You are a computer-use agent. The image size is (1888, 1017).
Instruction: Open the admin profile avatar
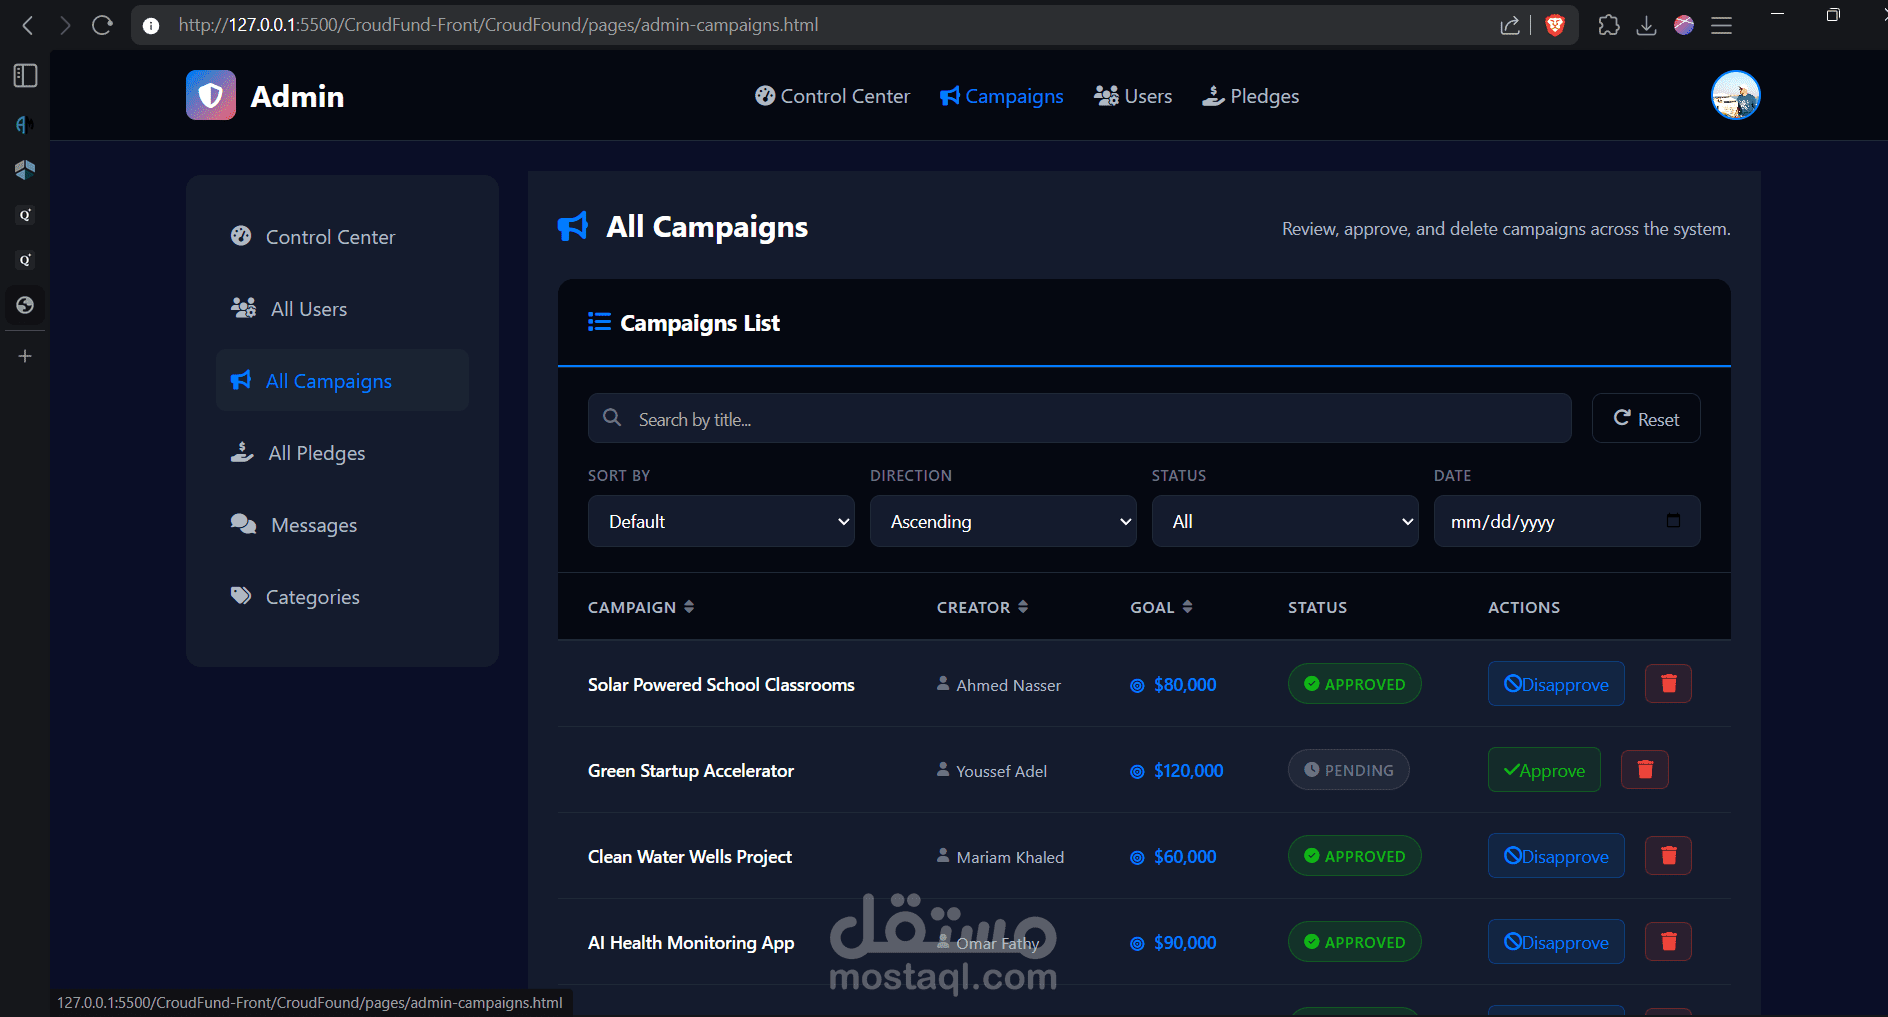[1735, 95]
